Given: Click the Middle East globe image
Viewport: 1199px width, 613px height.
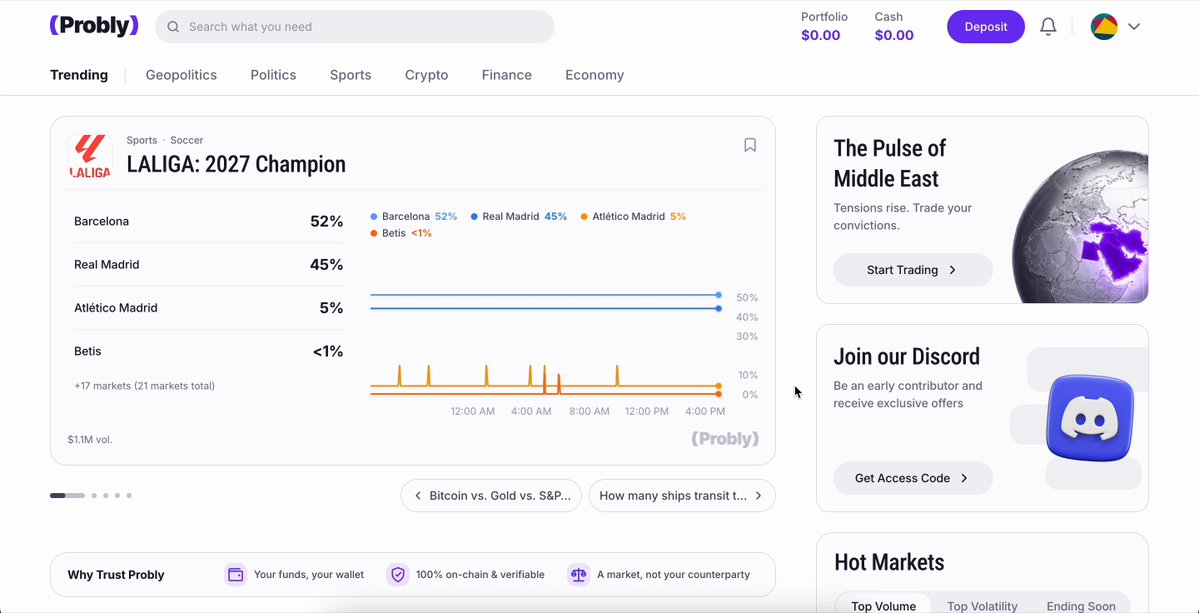Looking at the screenshot, I should click(x=1080, y=227).
